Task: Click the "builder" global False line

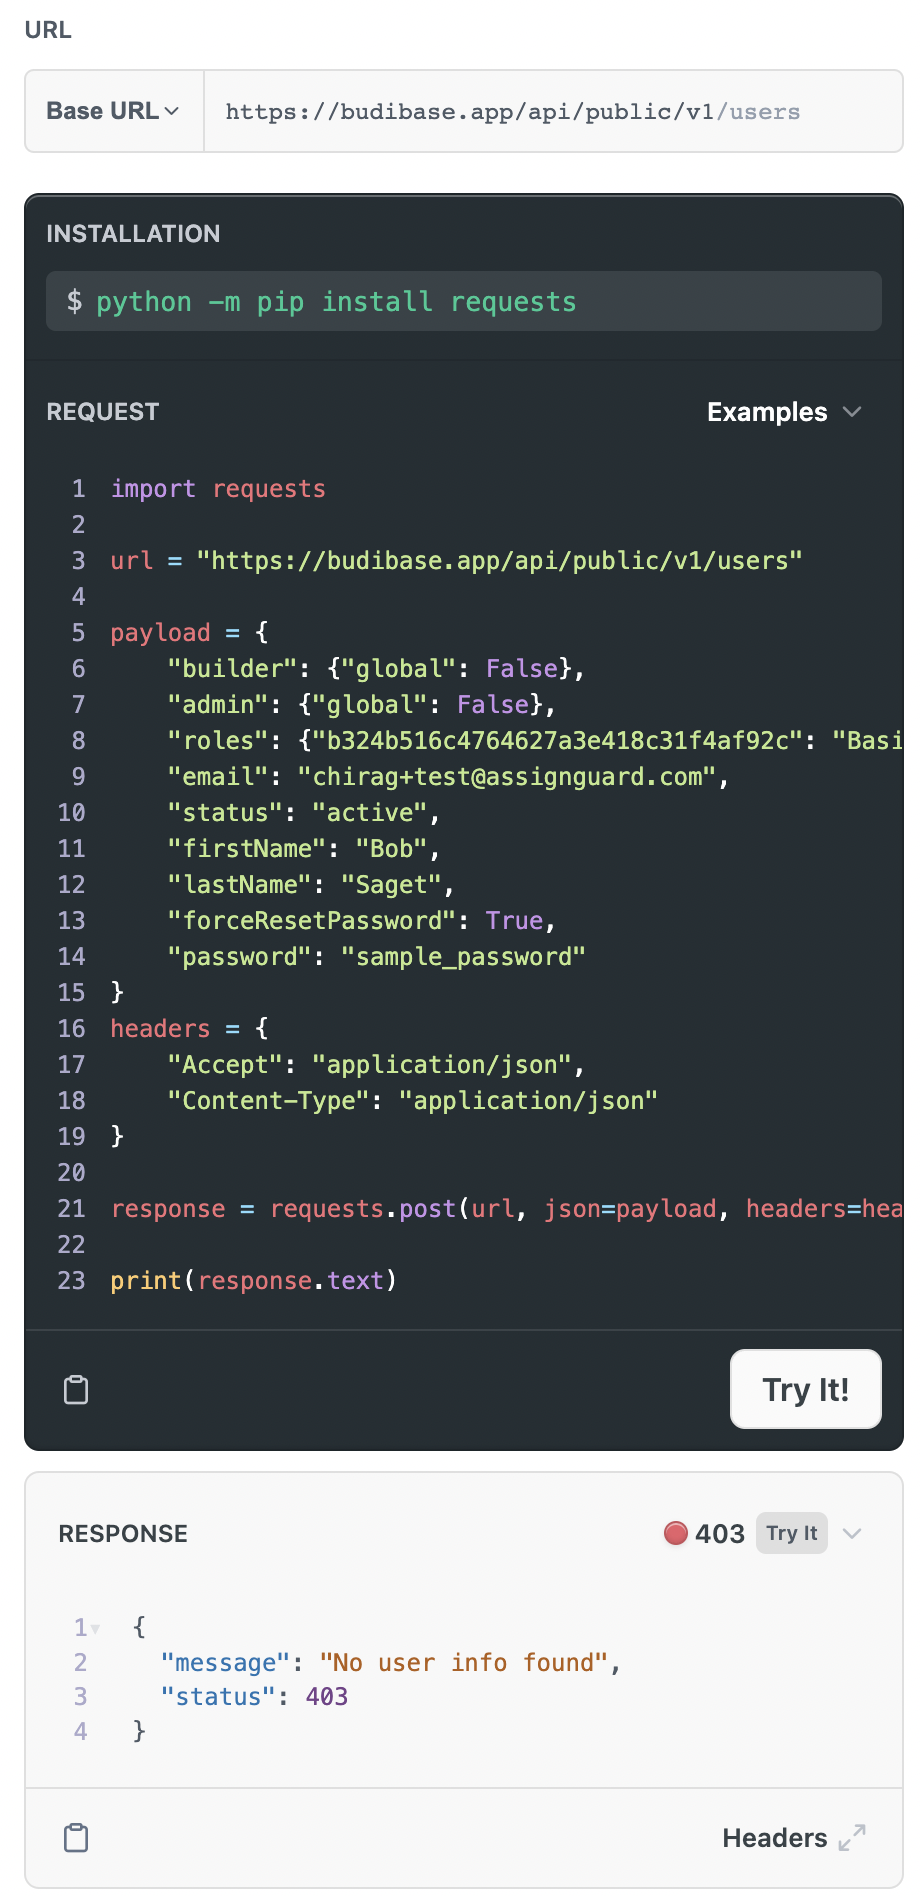Action: coord(376,669)
